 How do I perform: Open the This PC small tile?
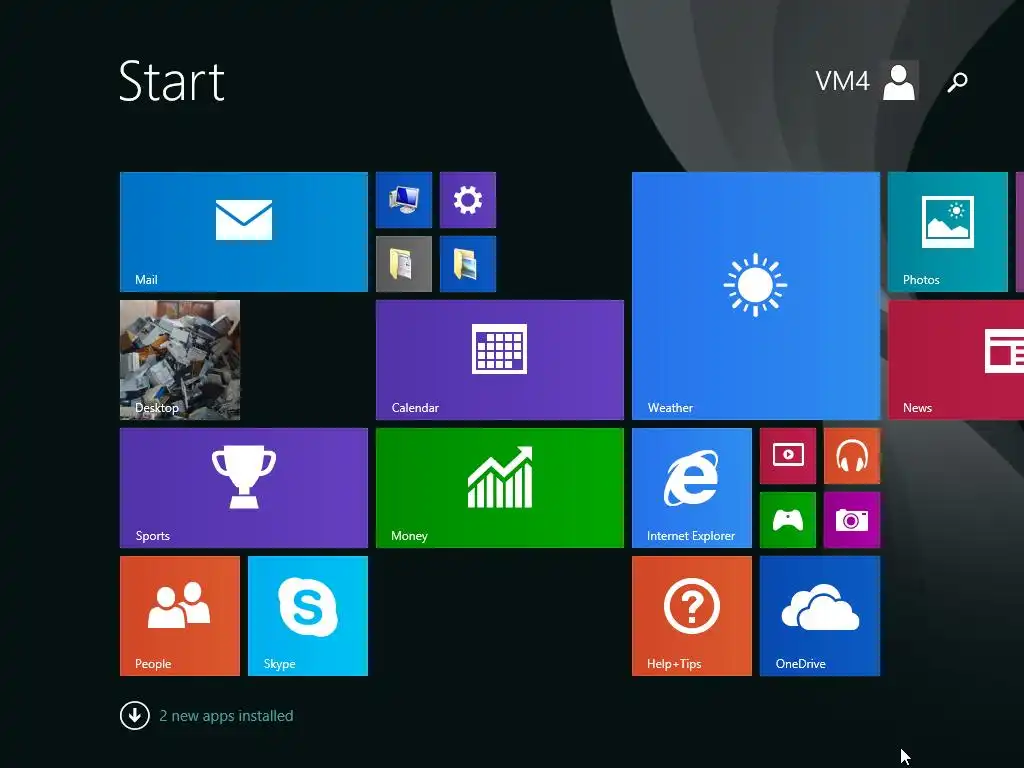(404, 200)
